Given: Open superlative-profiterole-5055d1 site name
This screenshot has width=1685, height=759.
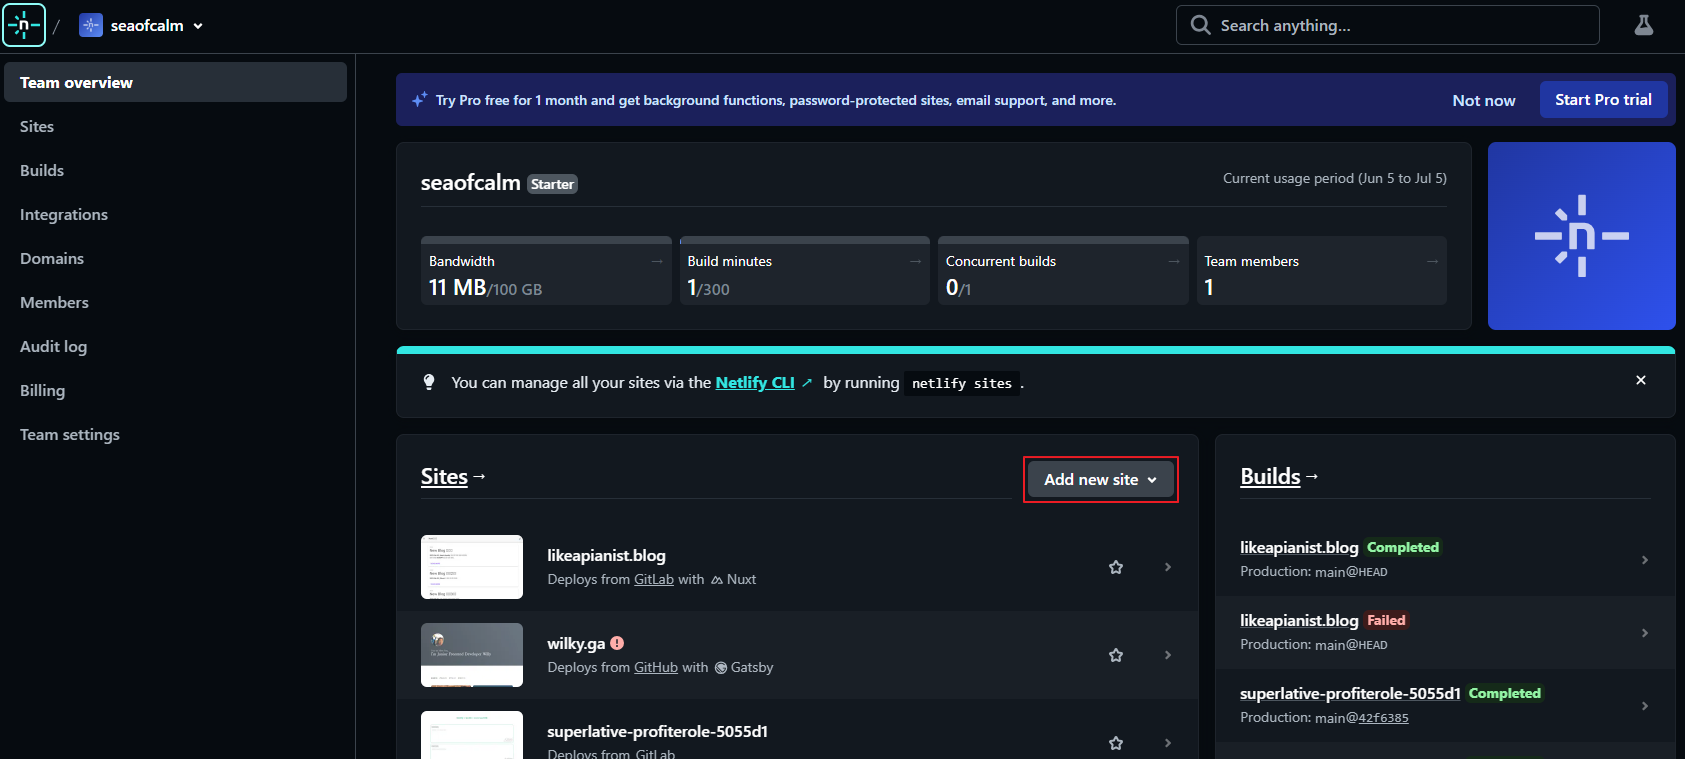Looking at the screenshot, I should coord(657,731).
